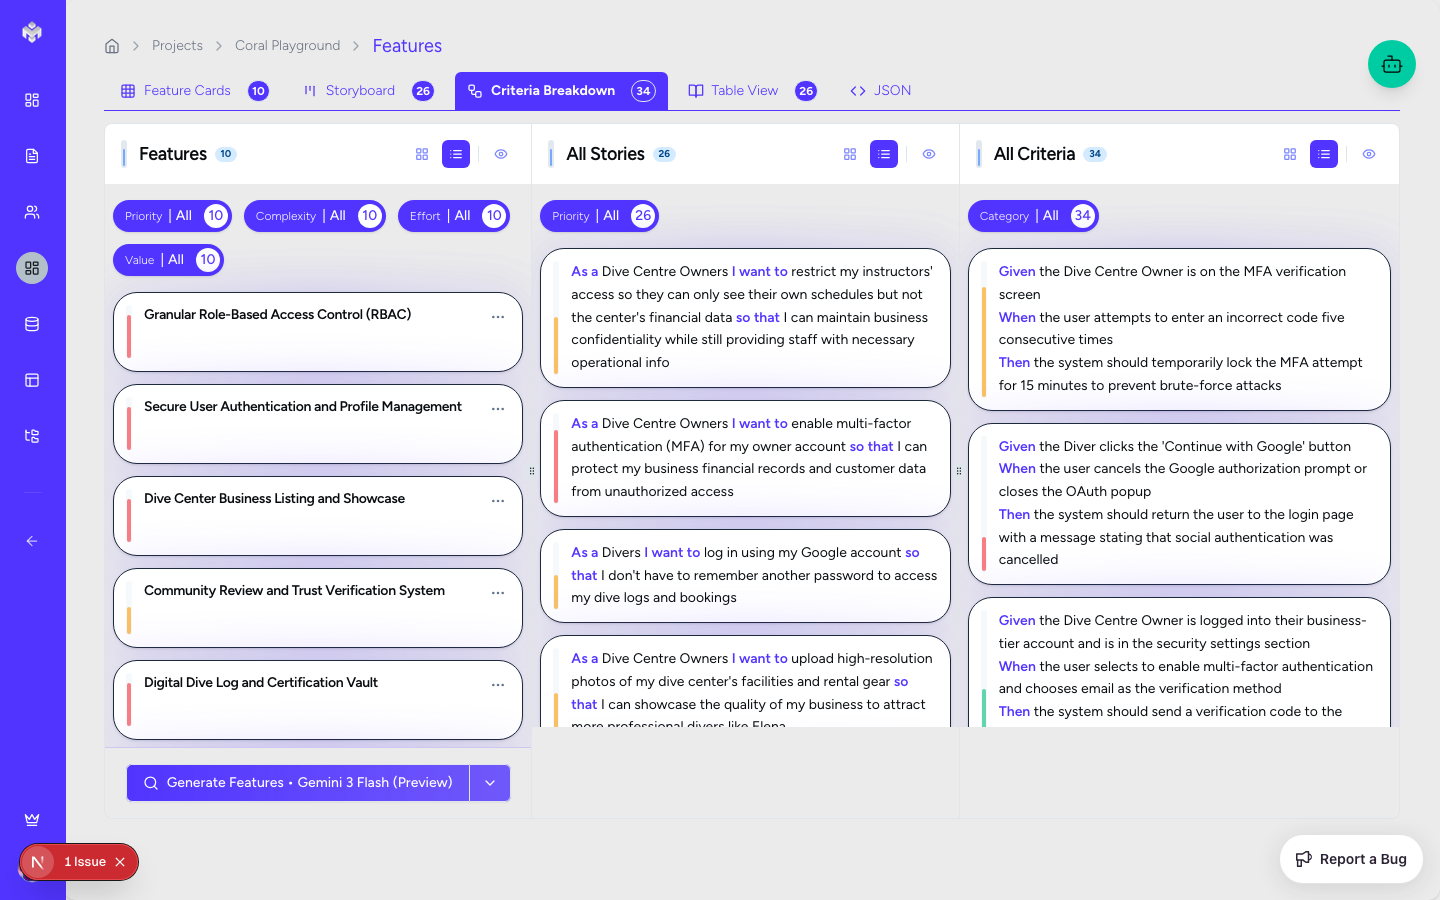This screenshot has width=1440, height=900.
Task: Open the Category filter in All Criteria
Action: click(x=1032, y=216)
